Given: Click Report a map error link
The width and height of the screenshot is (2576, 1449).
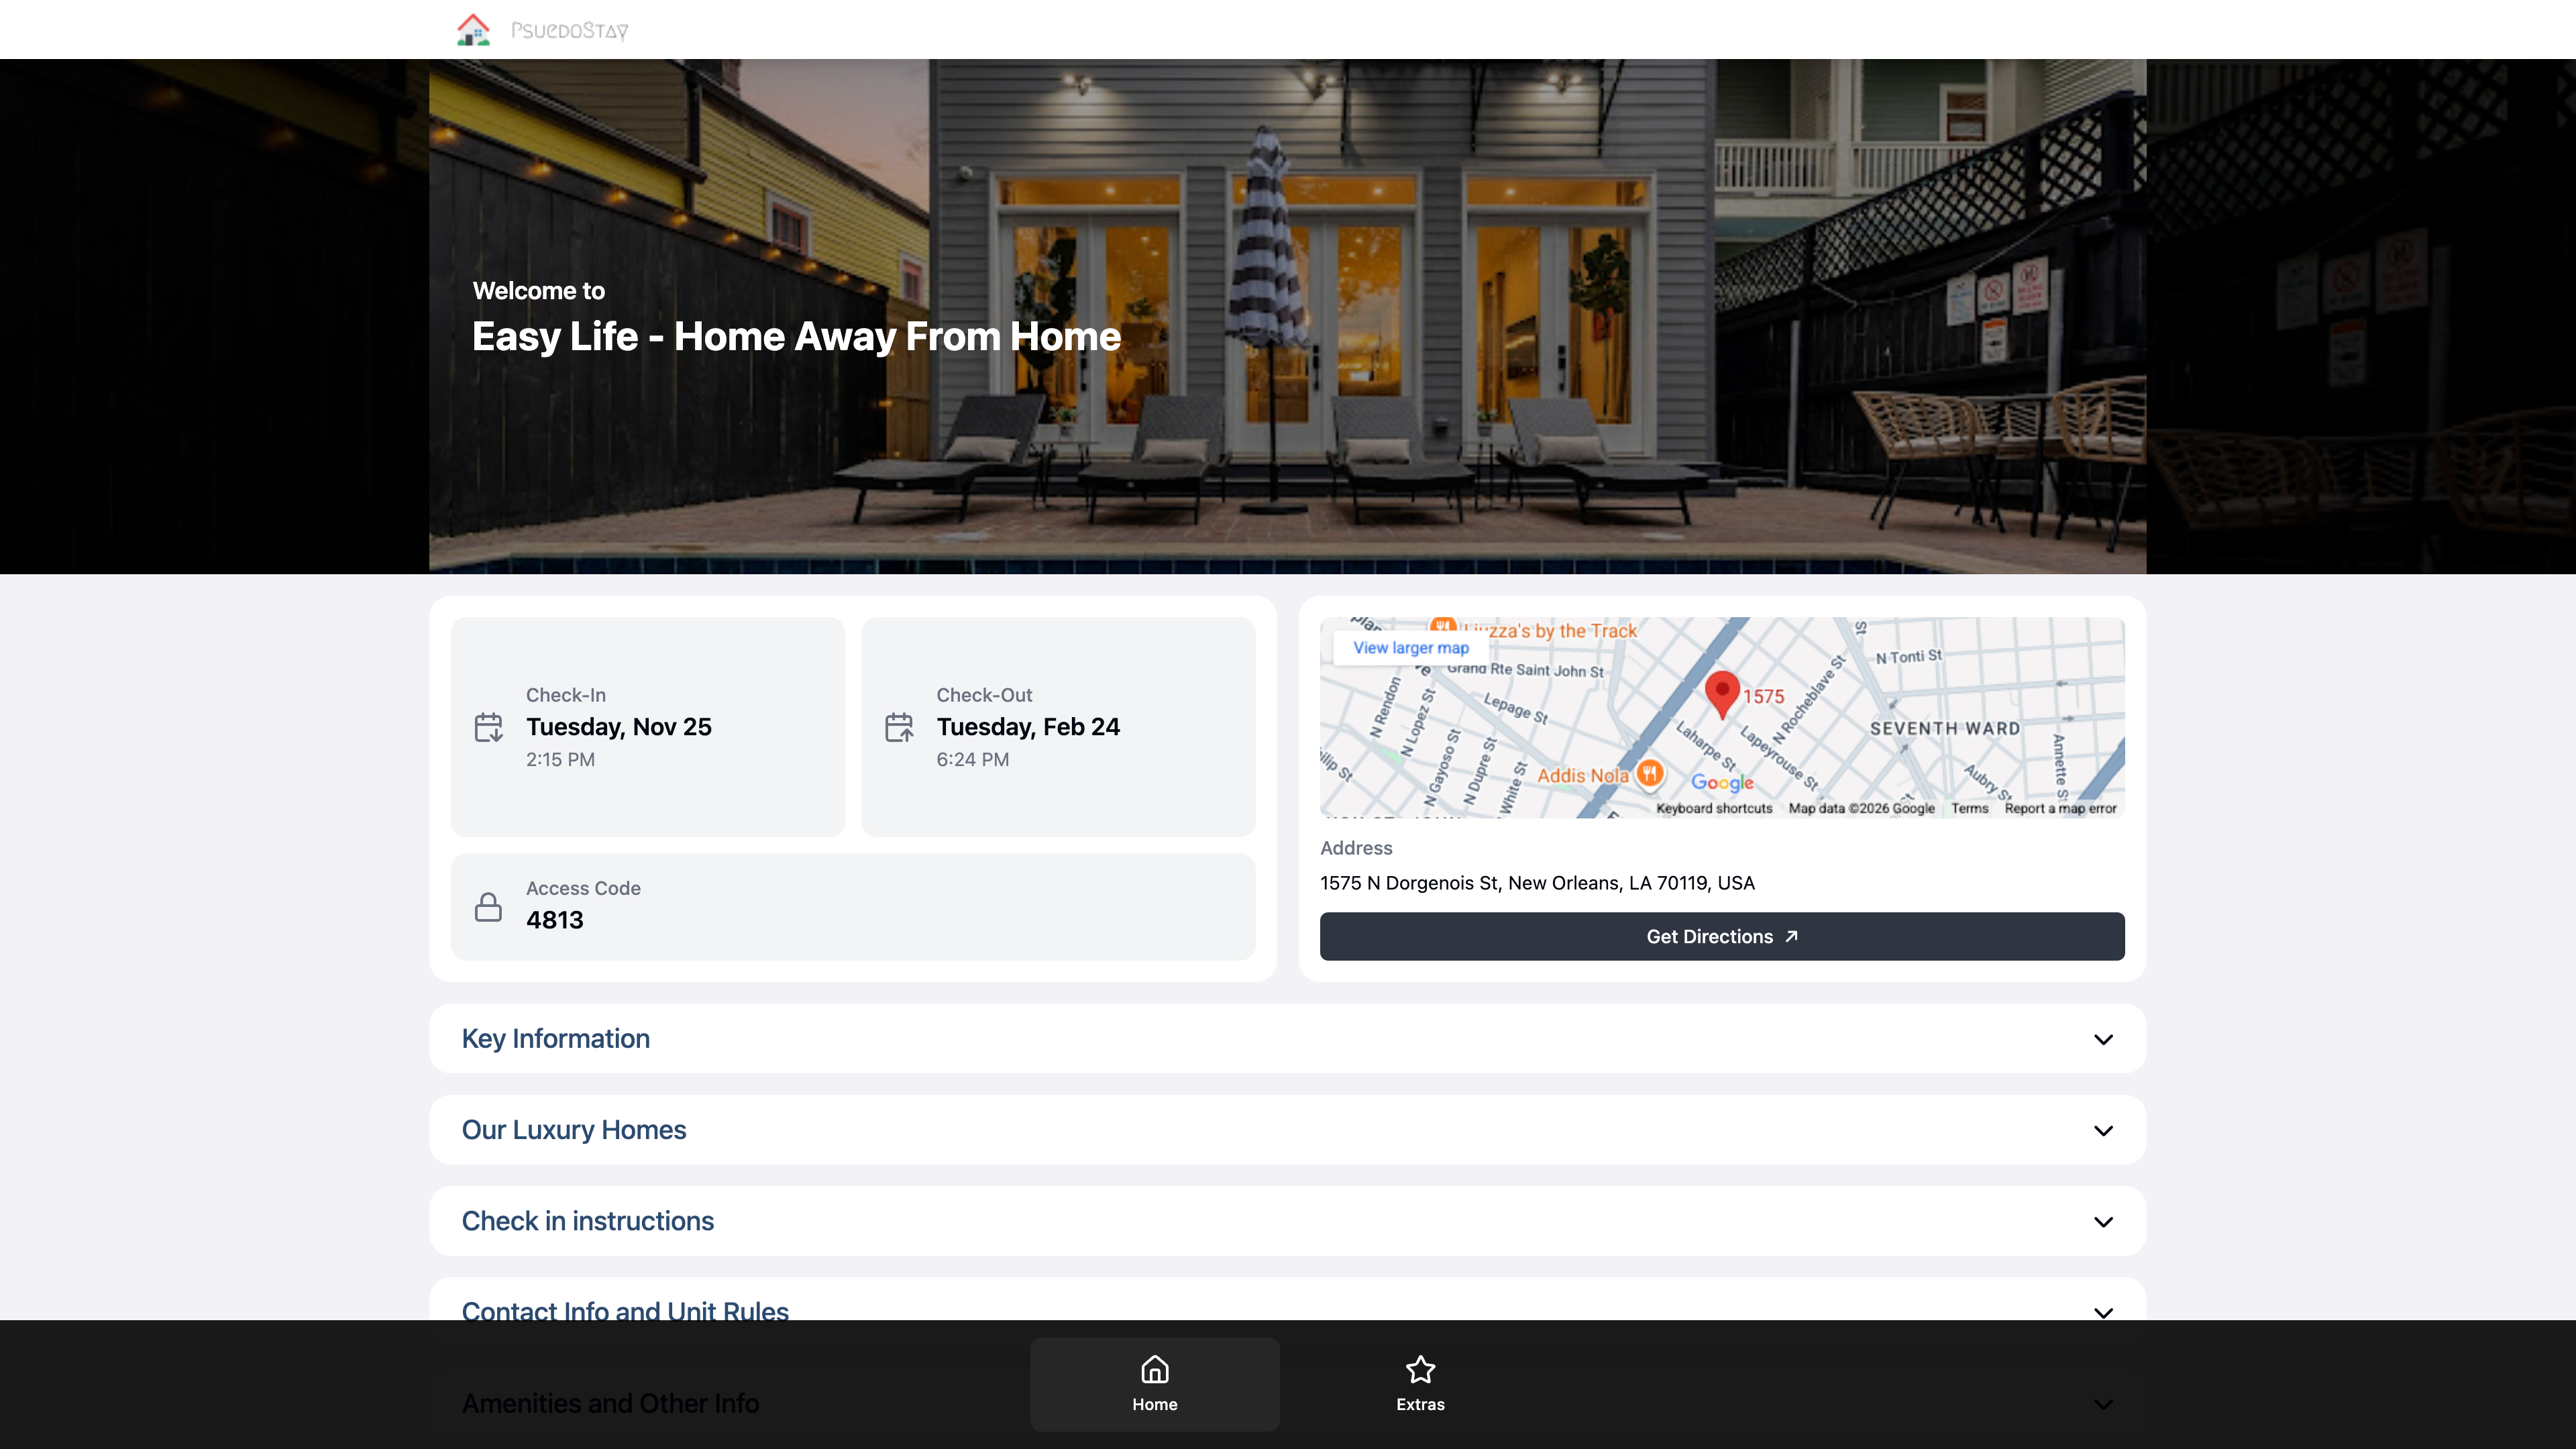Looking at the screenshot, I should pyautogui.click(x=2060, y=808).
